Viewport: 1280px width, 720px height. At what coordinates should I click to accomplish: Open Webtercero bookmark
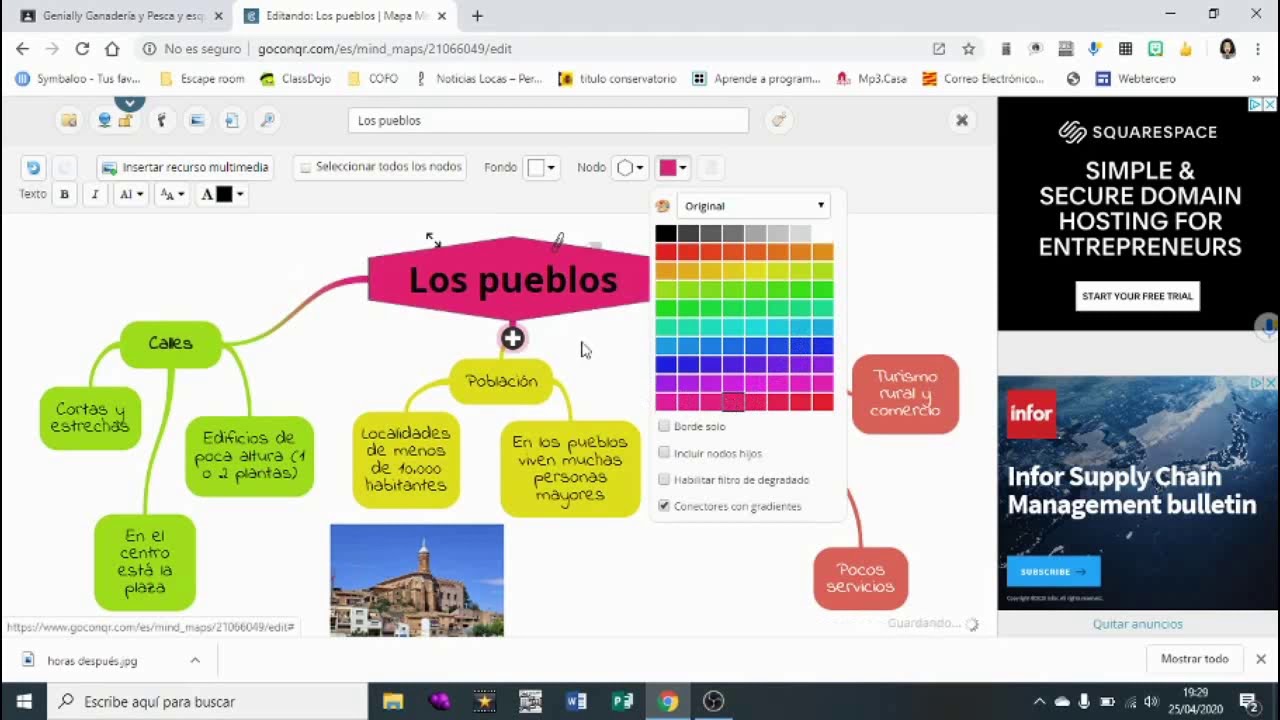click(x=1135, y=79)
